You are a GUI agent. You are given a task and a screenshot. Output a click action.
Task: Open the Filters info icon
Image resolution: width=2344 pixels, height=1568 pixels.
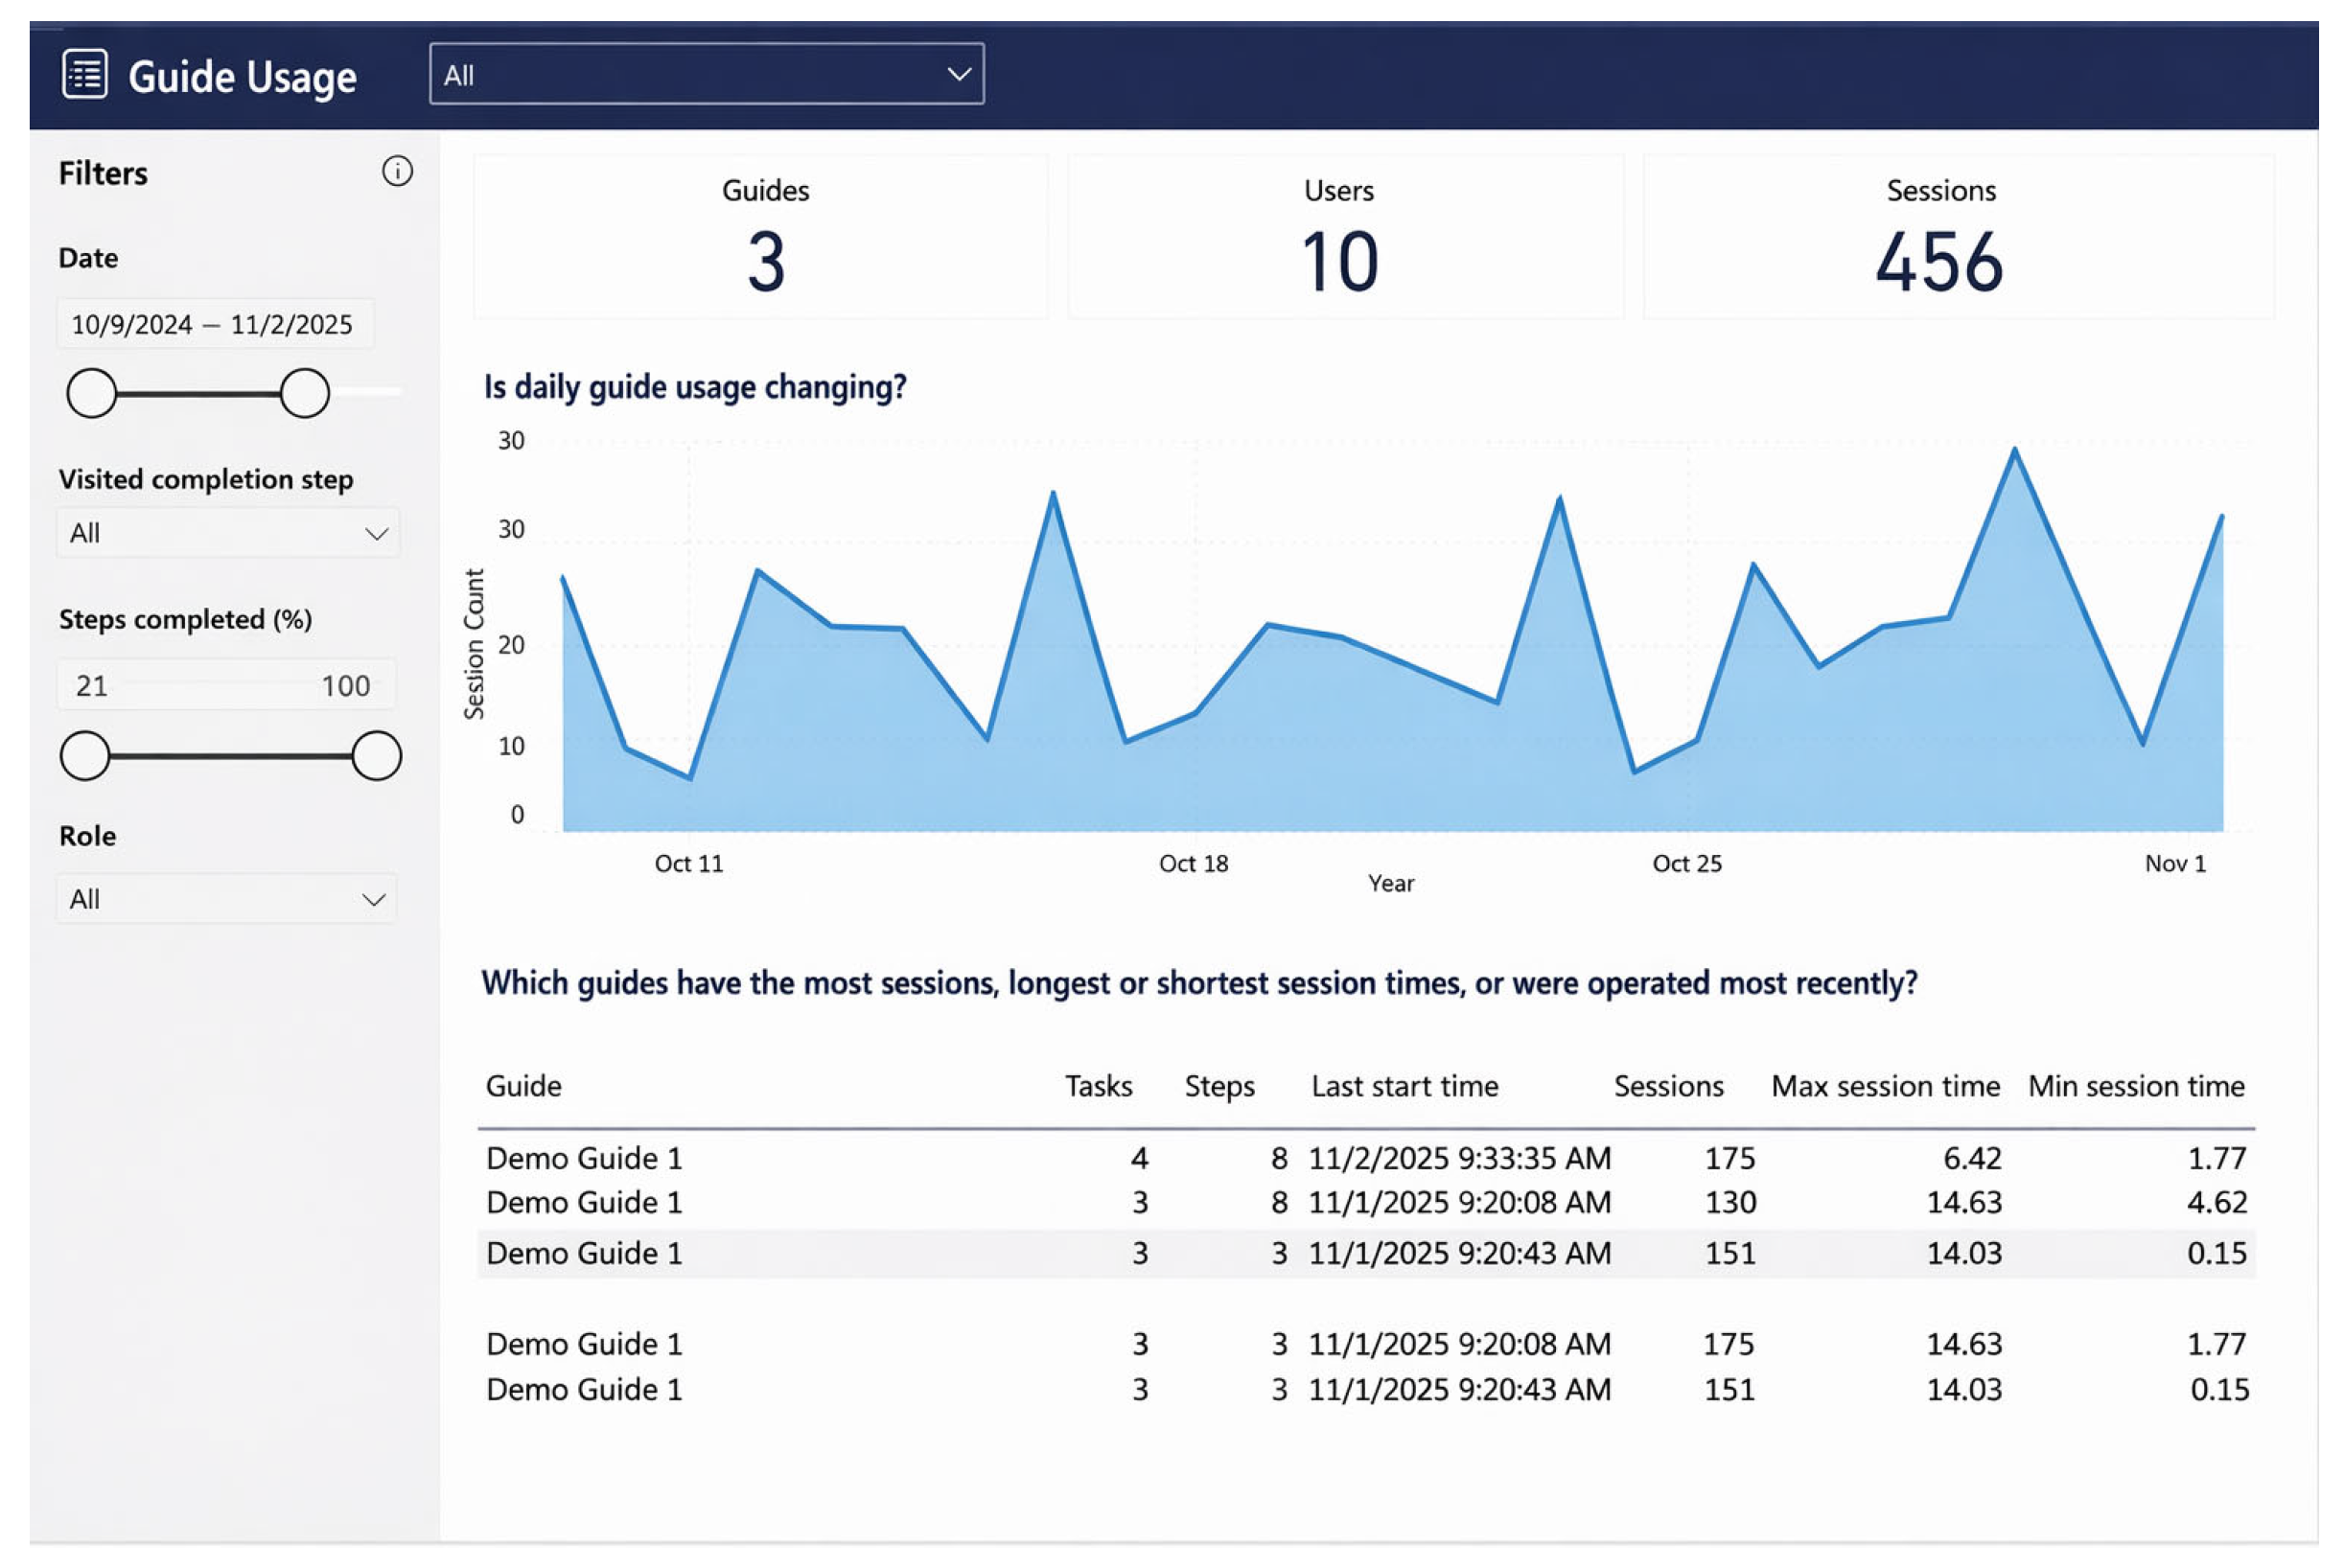coord(397,172)
